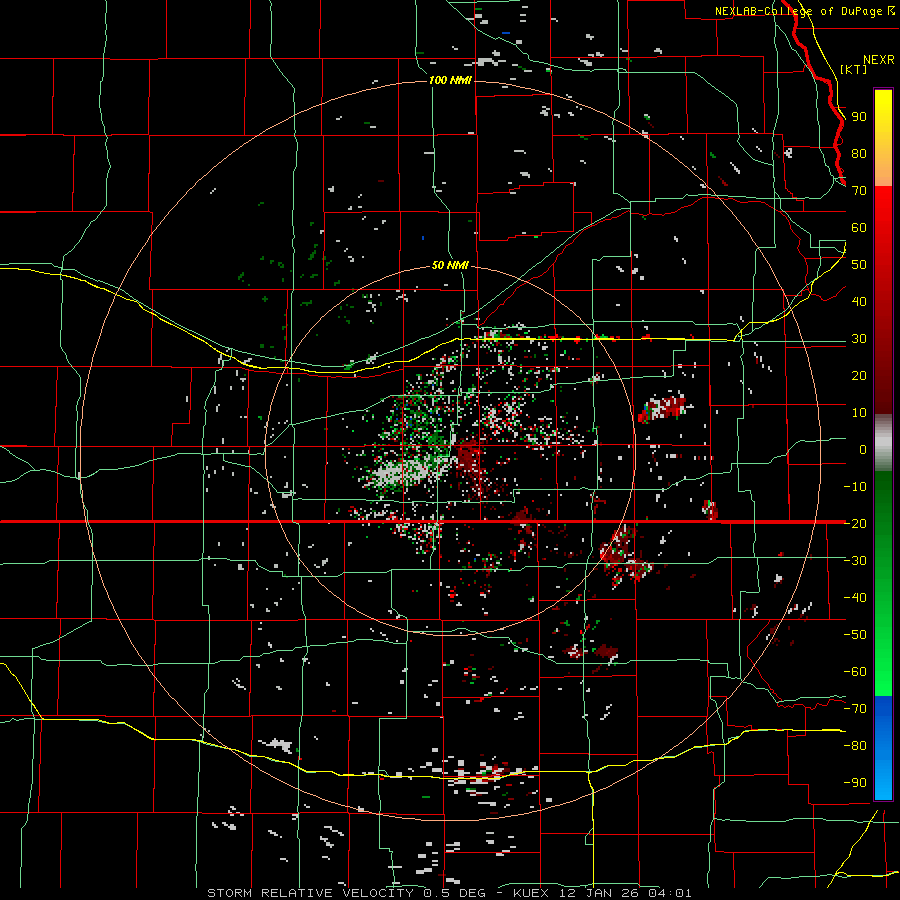Pick the bright green band on the color scale
This screenshot has height=900, width=900.
pyautogui.click(x=883, y=660)
